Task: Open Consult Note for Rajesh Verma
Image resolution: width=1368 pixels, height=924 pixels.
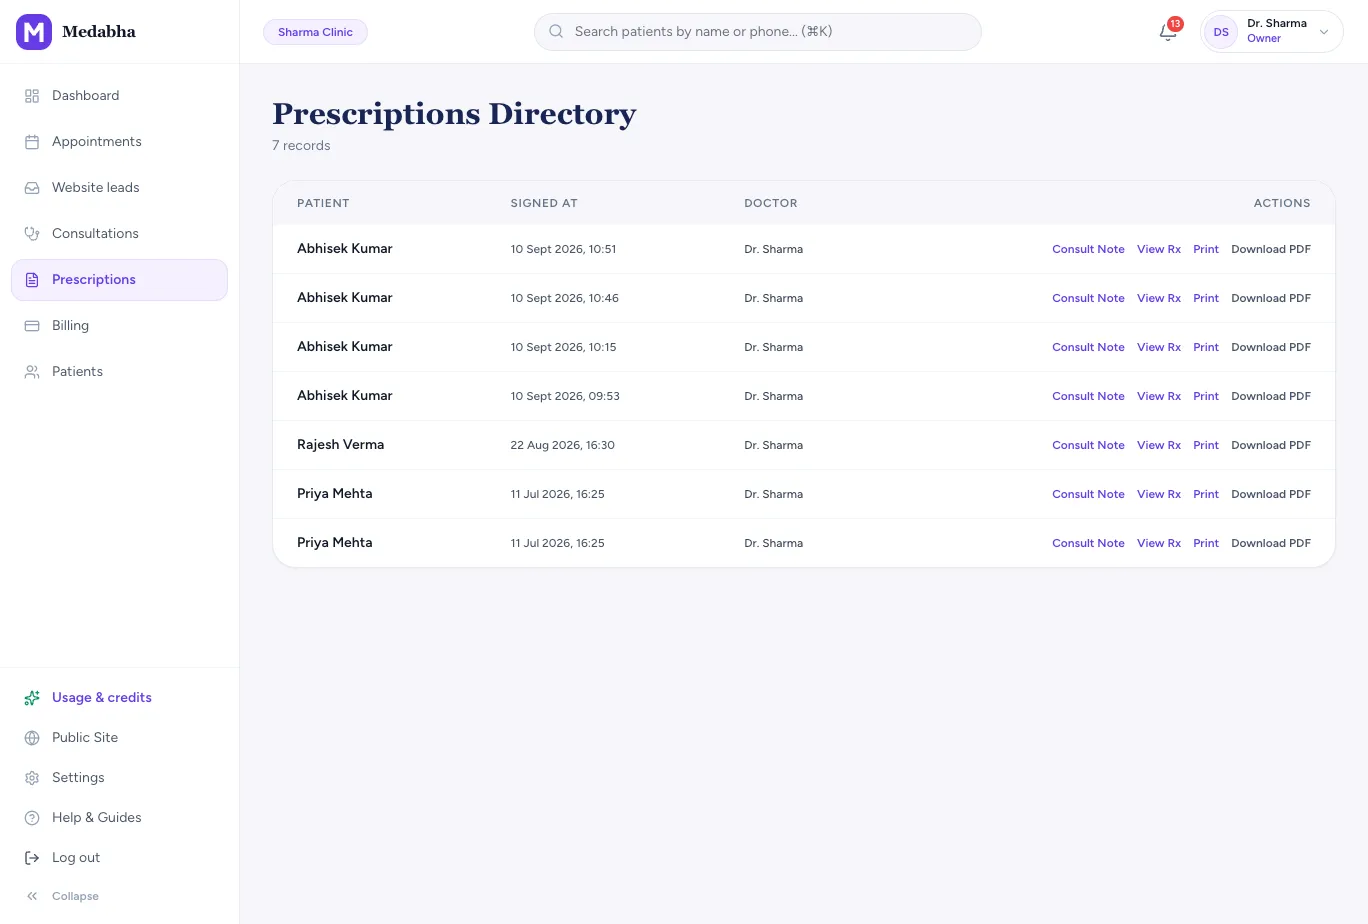Action: tap(1088, 445)
